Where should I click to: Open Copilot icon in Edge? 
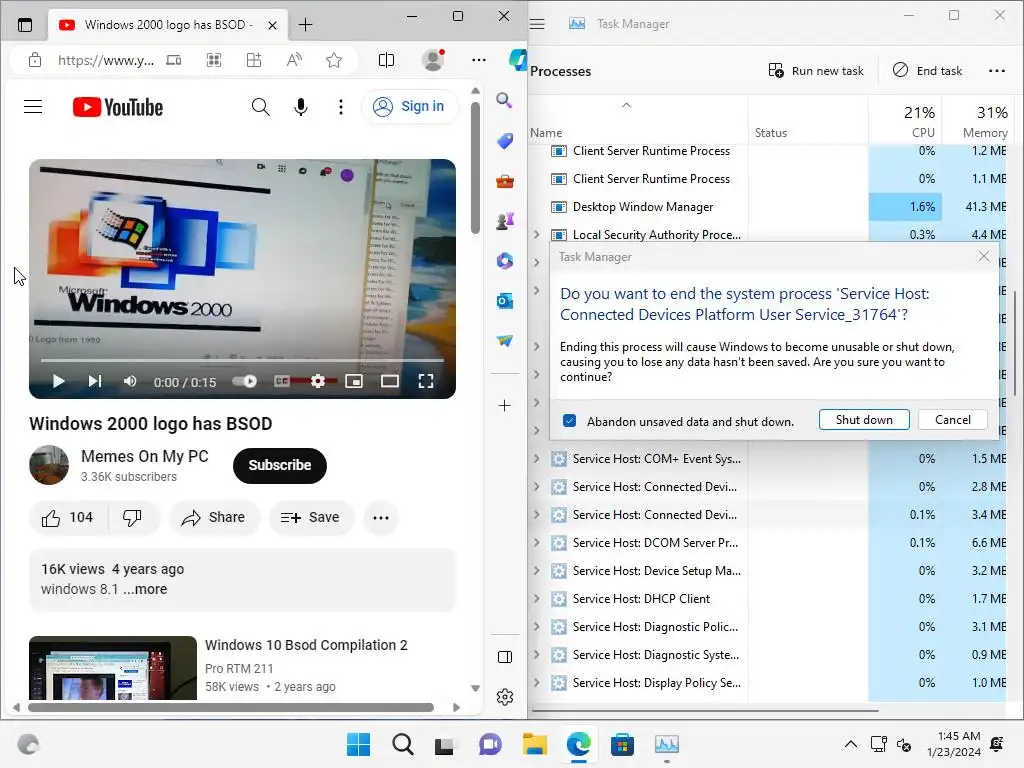click(x=519, y=60)
